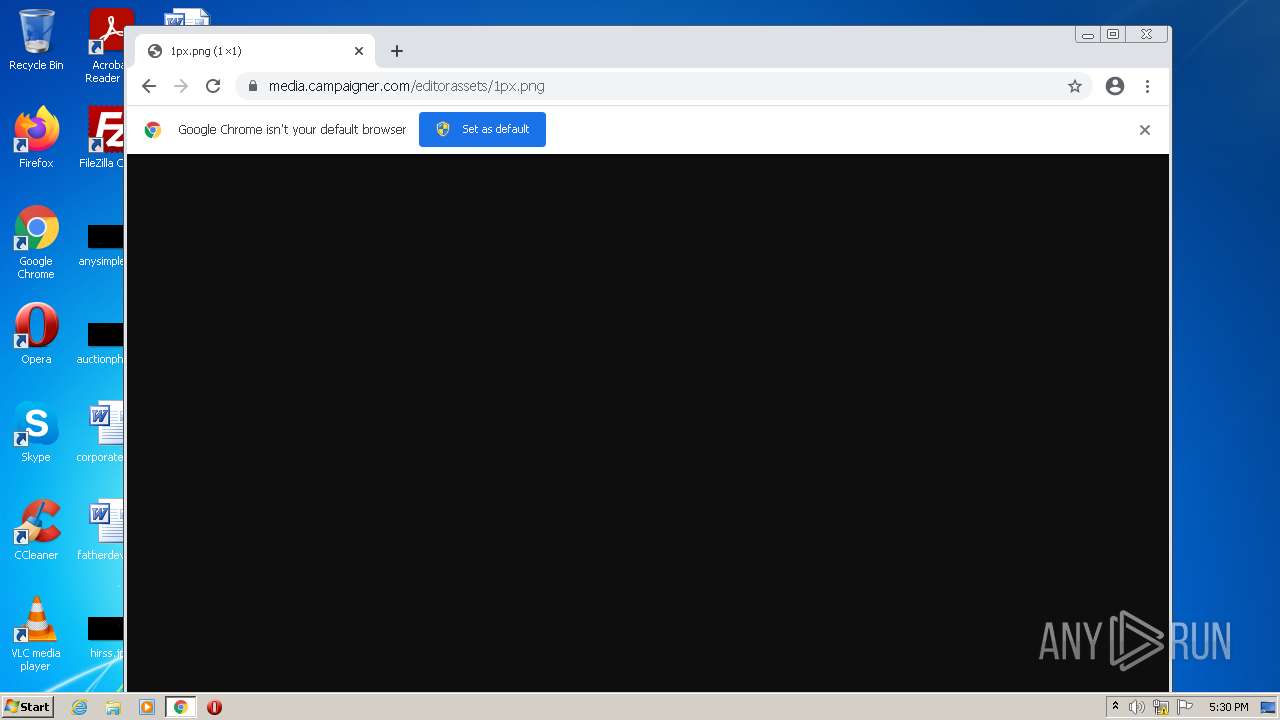This screenshot has height=720, width=1280.
Task: Minimize the Chrome window
Action: pyautogui.click(x=1087, y=34)
